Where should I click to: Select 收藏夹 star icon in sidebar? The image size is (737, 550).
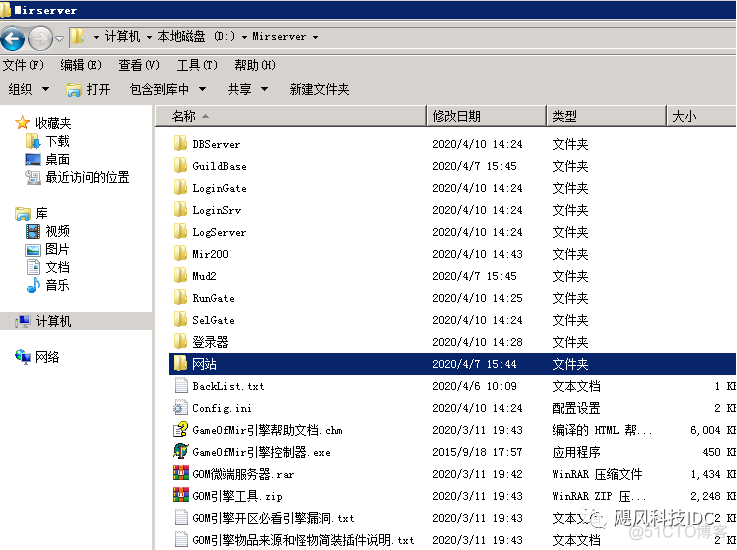pos(22,123)
